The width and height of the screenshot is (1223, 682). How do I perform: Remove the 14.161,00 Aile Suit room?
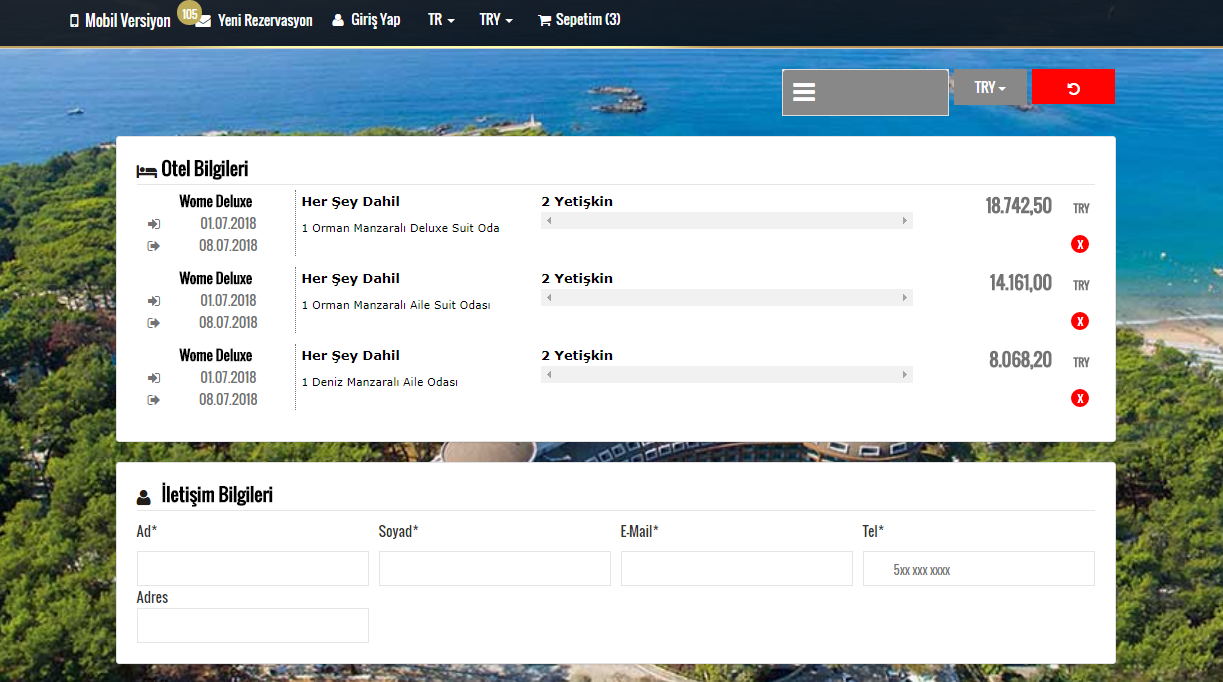click(1079, 321)
